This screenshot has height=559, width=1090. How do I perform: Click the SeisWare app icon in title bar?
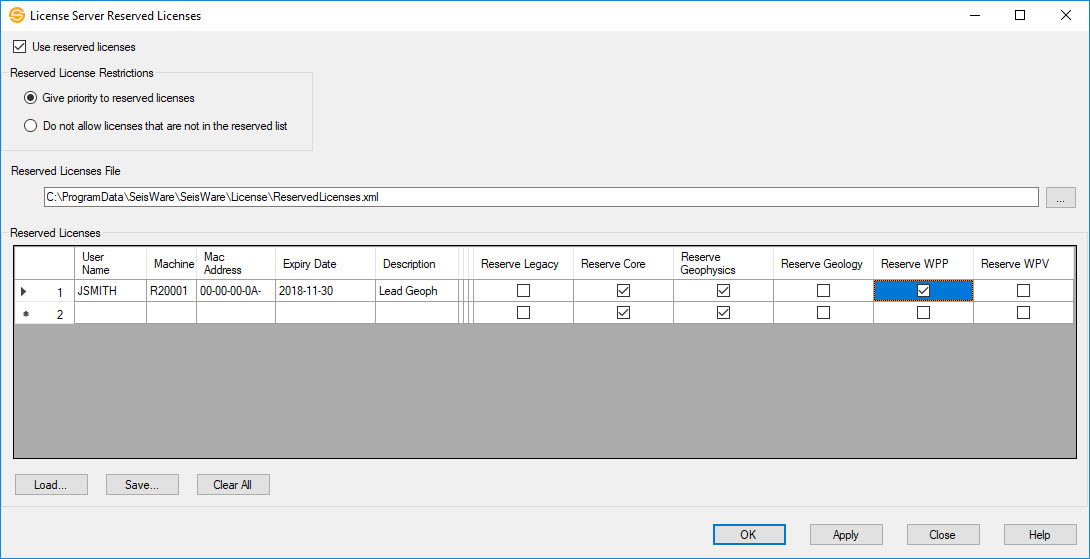click(x=16, y=16)
